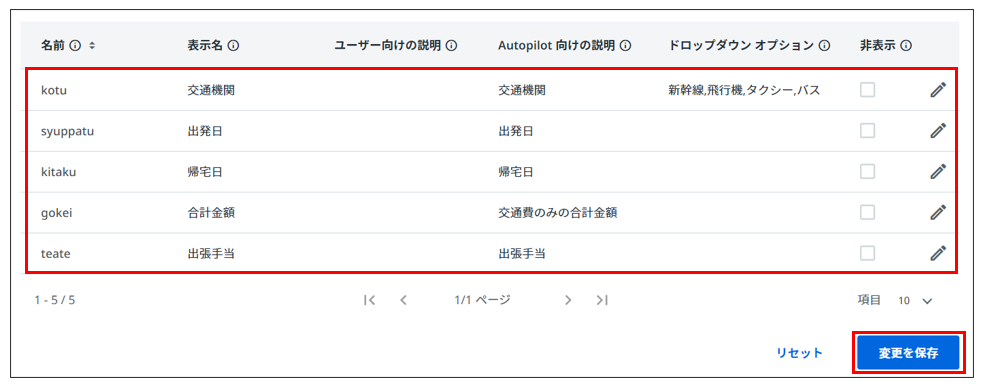Jump to the last page button
Screen dimensions: 982x386
(602, 300)
